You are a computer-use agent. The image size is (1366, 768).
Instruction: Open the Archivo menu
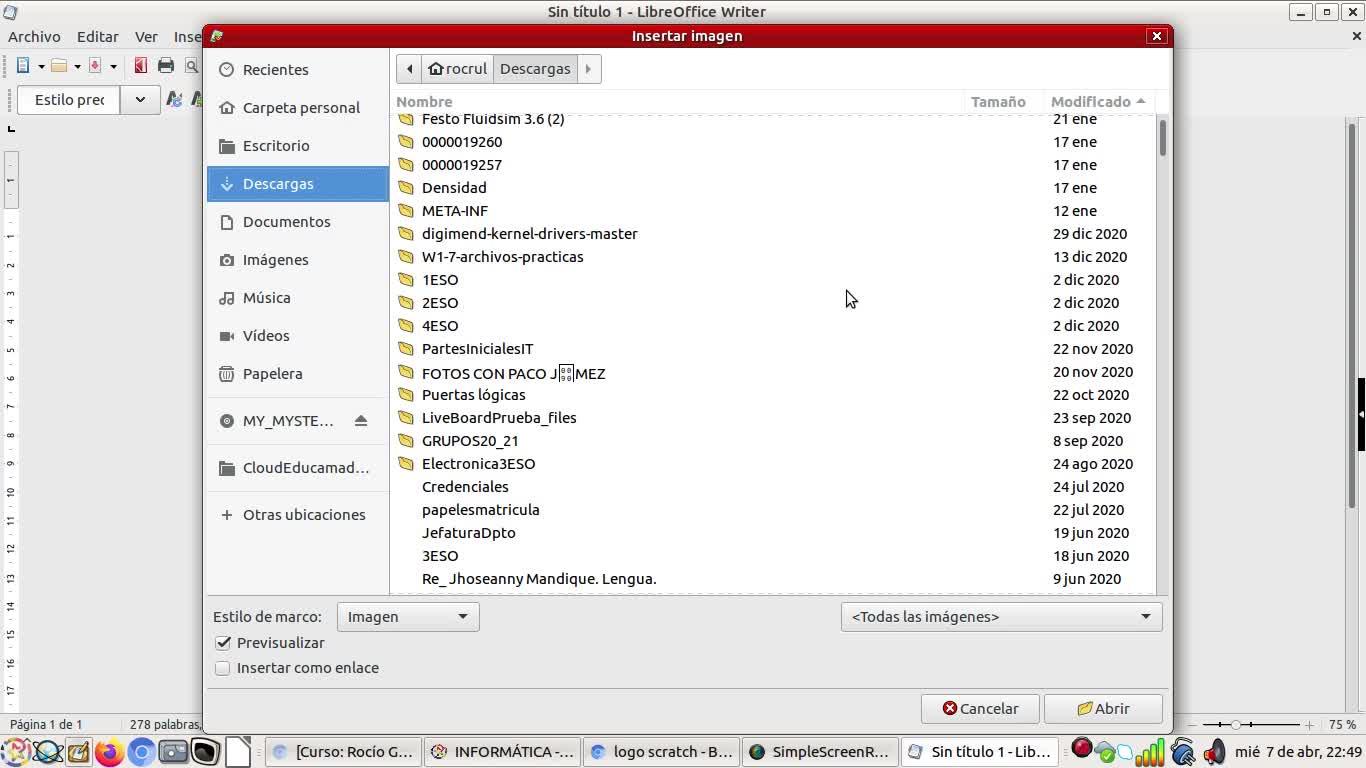(34, 37)
